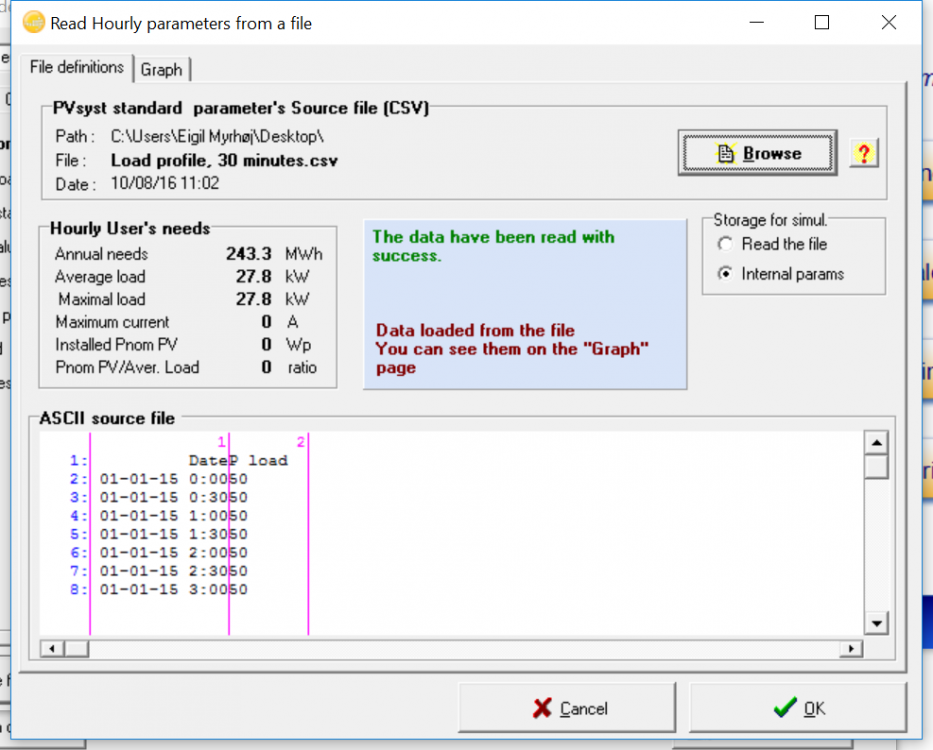Click the ASCII source scroll up arrow
933x750 pixels.
(876, 443)
